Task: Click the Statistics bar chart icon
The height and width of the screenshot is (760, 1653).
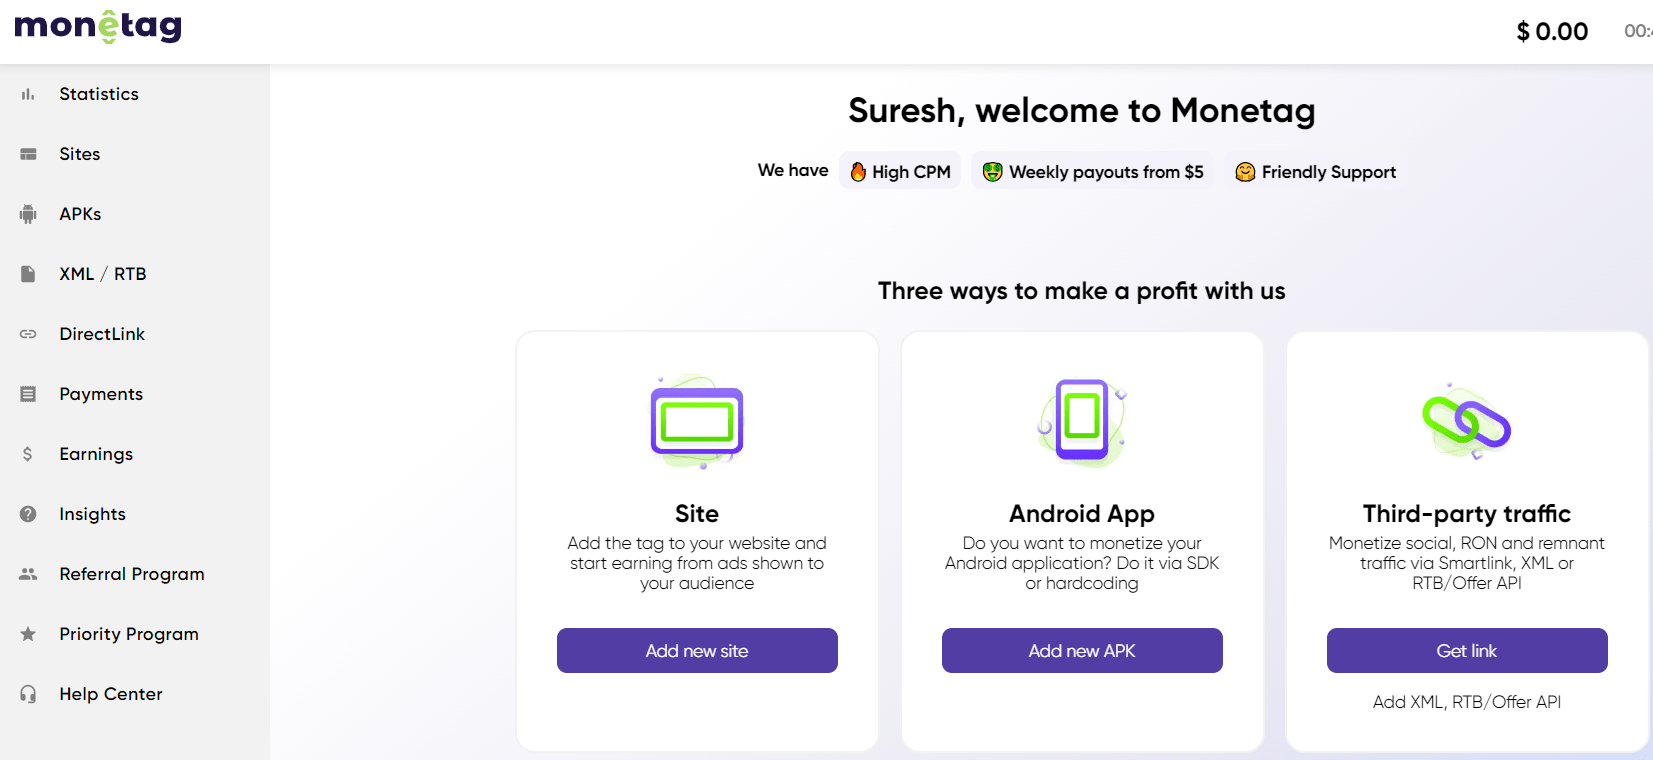Action: [x=28, y=94]
